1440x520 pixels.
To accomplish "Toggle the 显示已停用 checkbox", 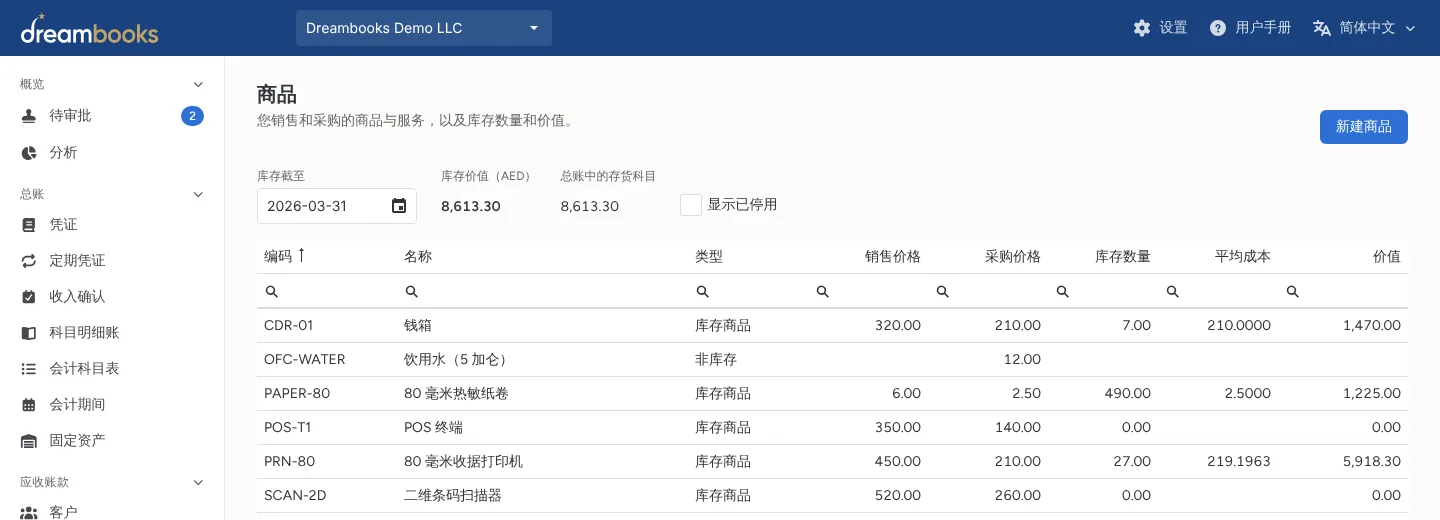I will 690,205.
